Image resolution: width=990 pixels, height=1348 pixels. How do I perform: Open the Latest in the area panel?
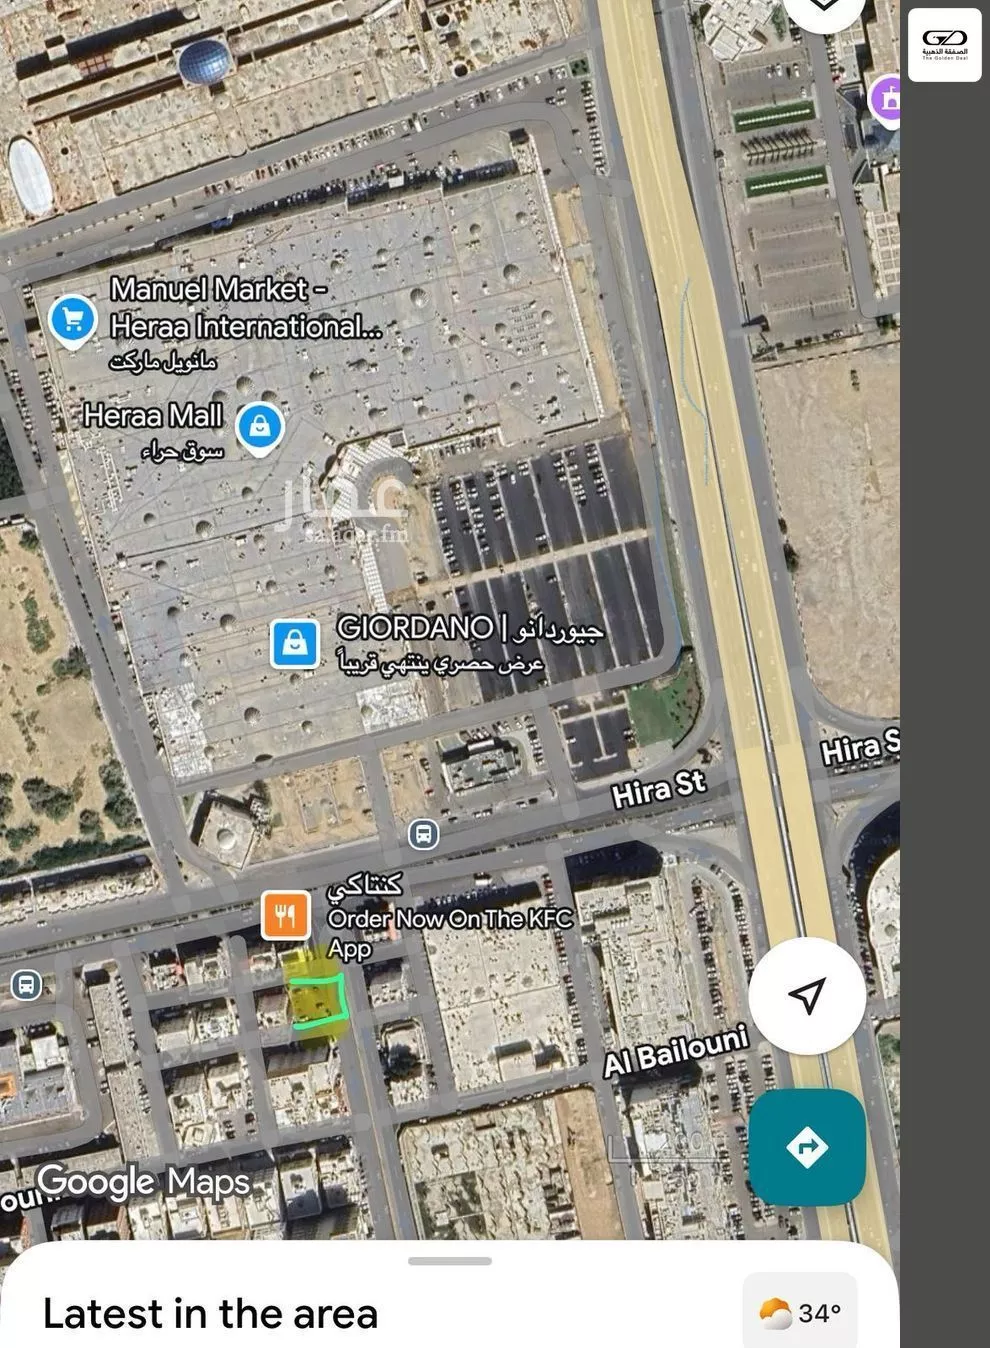point(211,1314)
